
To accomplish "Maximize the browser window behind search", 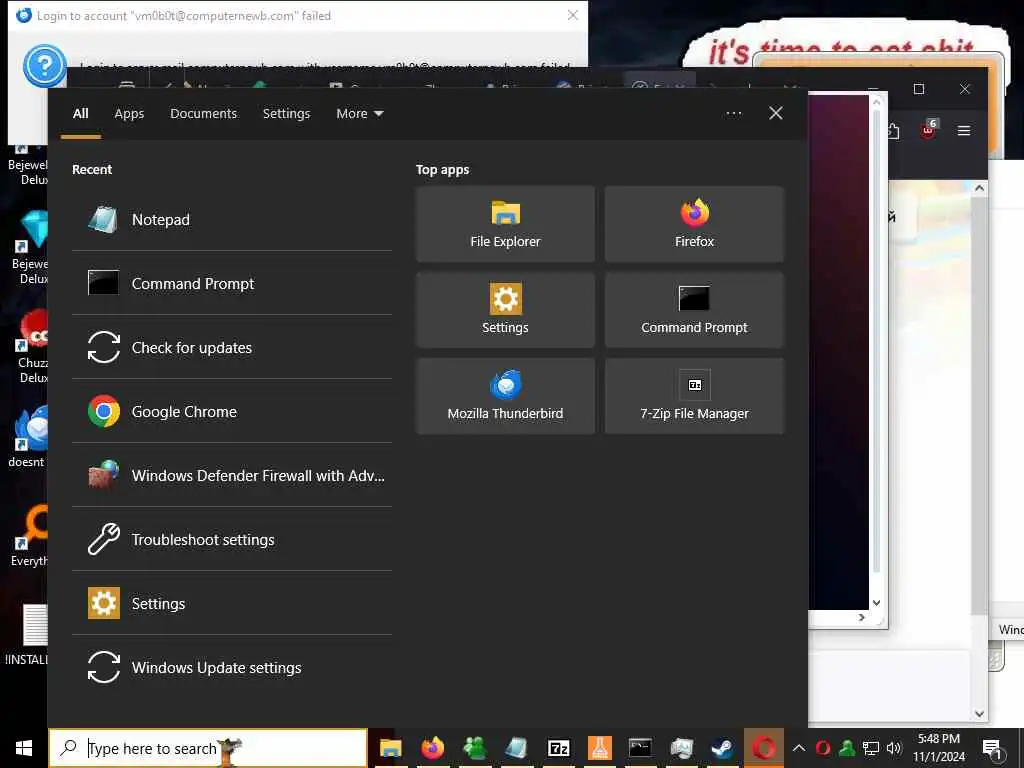I will 919,89.
